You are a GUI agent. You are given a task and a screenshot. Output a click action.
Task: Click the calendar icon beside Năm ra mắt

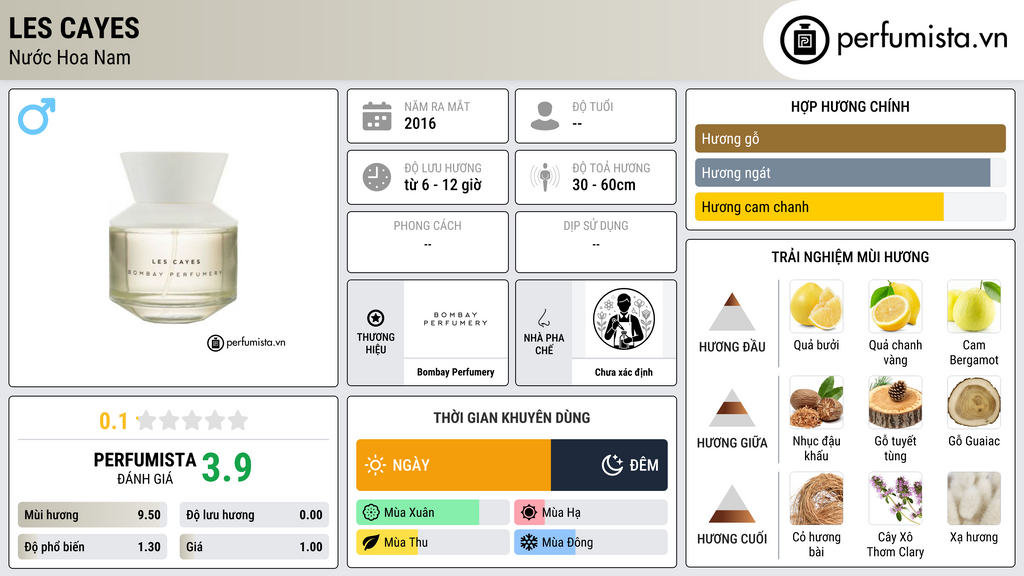377,116
